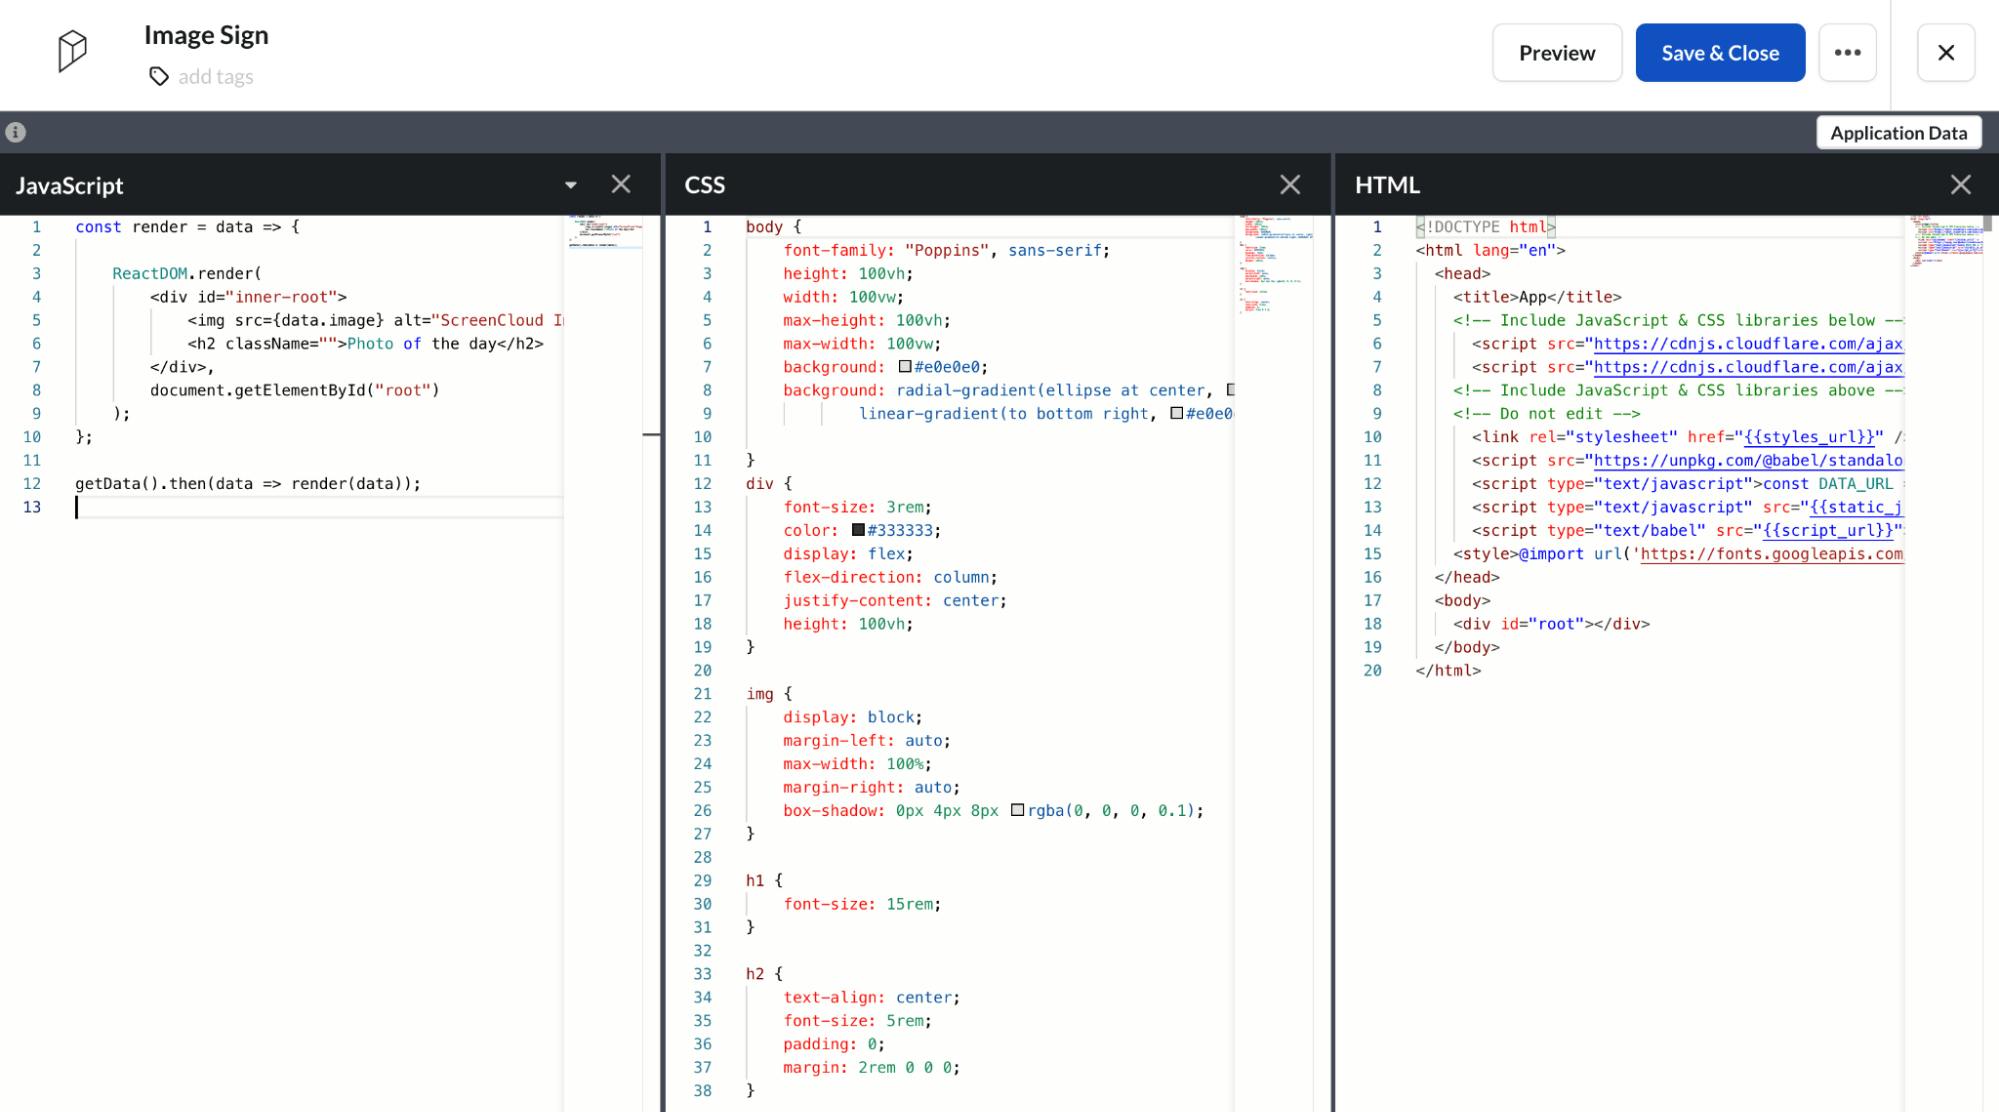Click '<title>App</title>' HTML line
Screen dimensions: 1999x1112
(1537, 297)
